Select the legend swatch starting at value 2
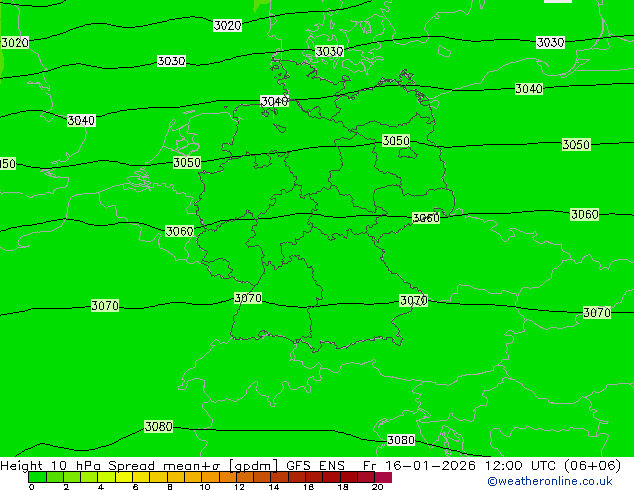The height and width of the screenshot is (490, 634). point(72,477)
